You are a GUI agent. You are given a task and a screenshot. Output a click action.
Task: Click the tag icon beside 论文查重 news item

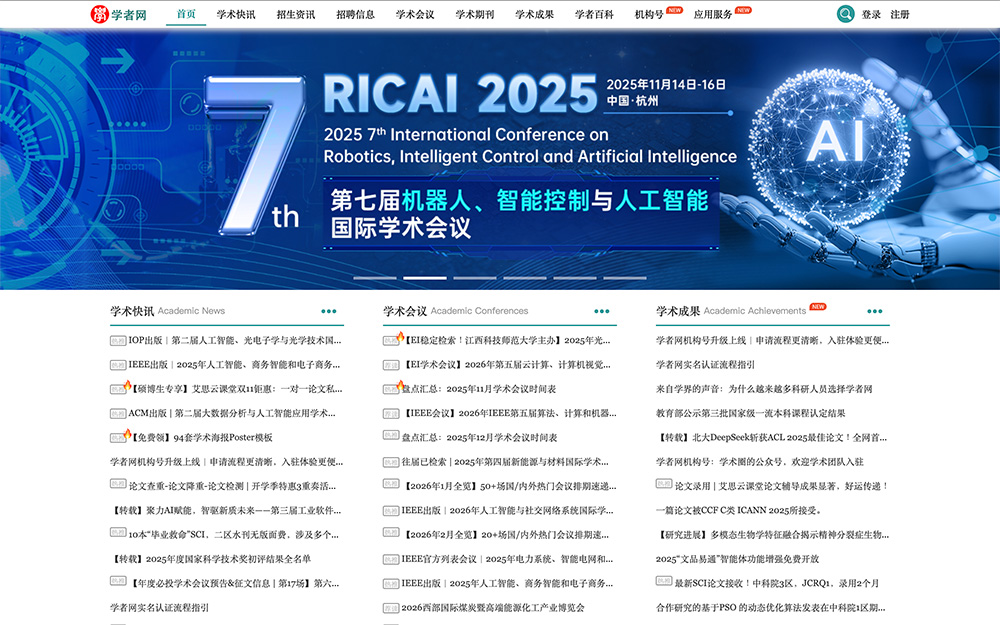pyautogui.click(x=118, y=486)
